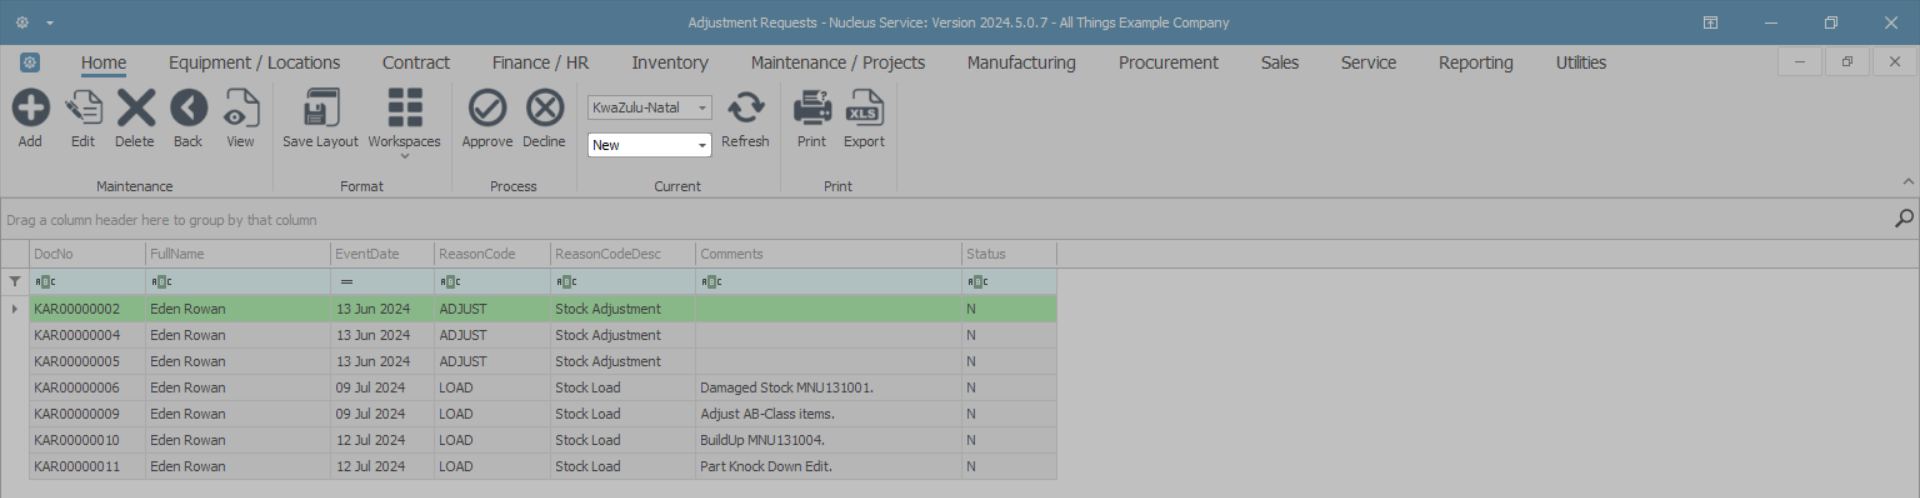Approve the selected adjustment request
Viewport: 1920px width, 498px height.
487,108
